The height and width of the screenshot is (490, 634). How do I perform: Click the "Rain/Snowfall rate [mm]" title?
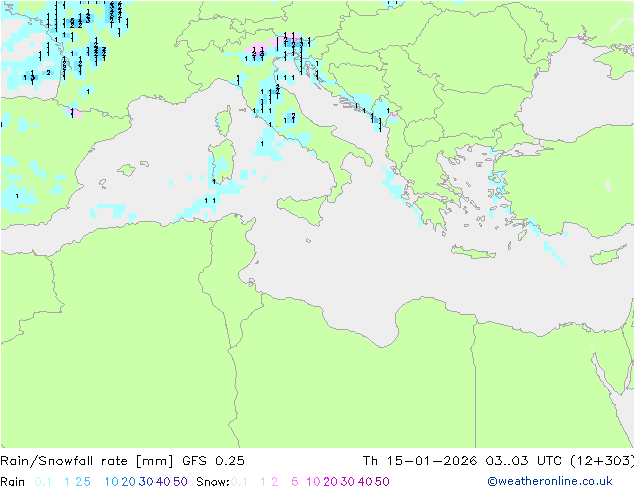87,460
